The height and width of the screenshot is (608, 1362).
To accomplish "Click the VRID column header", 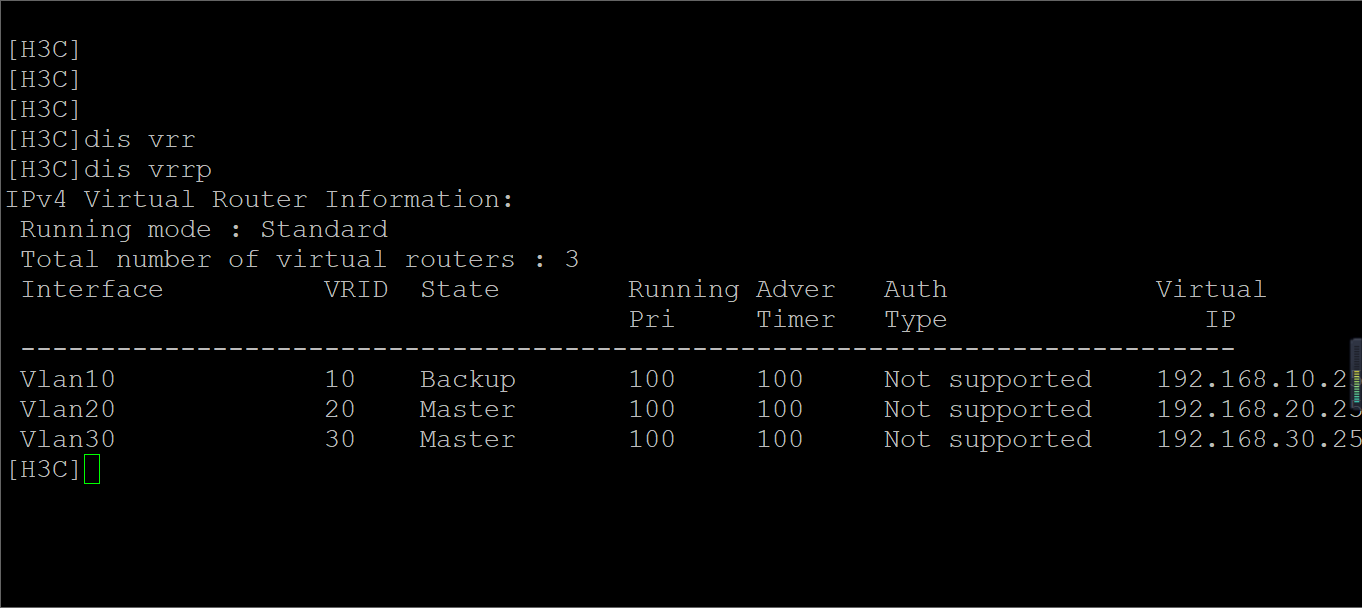I will coord(356,289).
